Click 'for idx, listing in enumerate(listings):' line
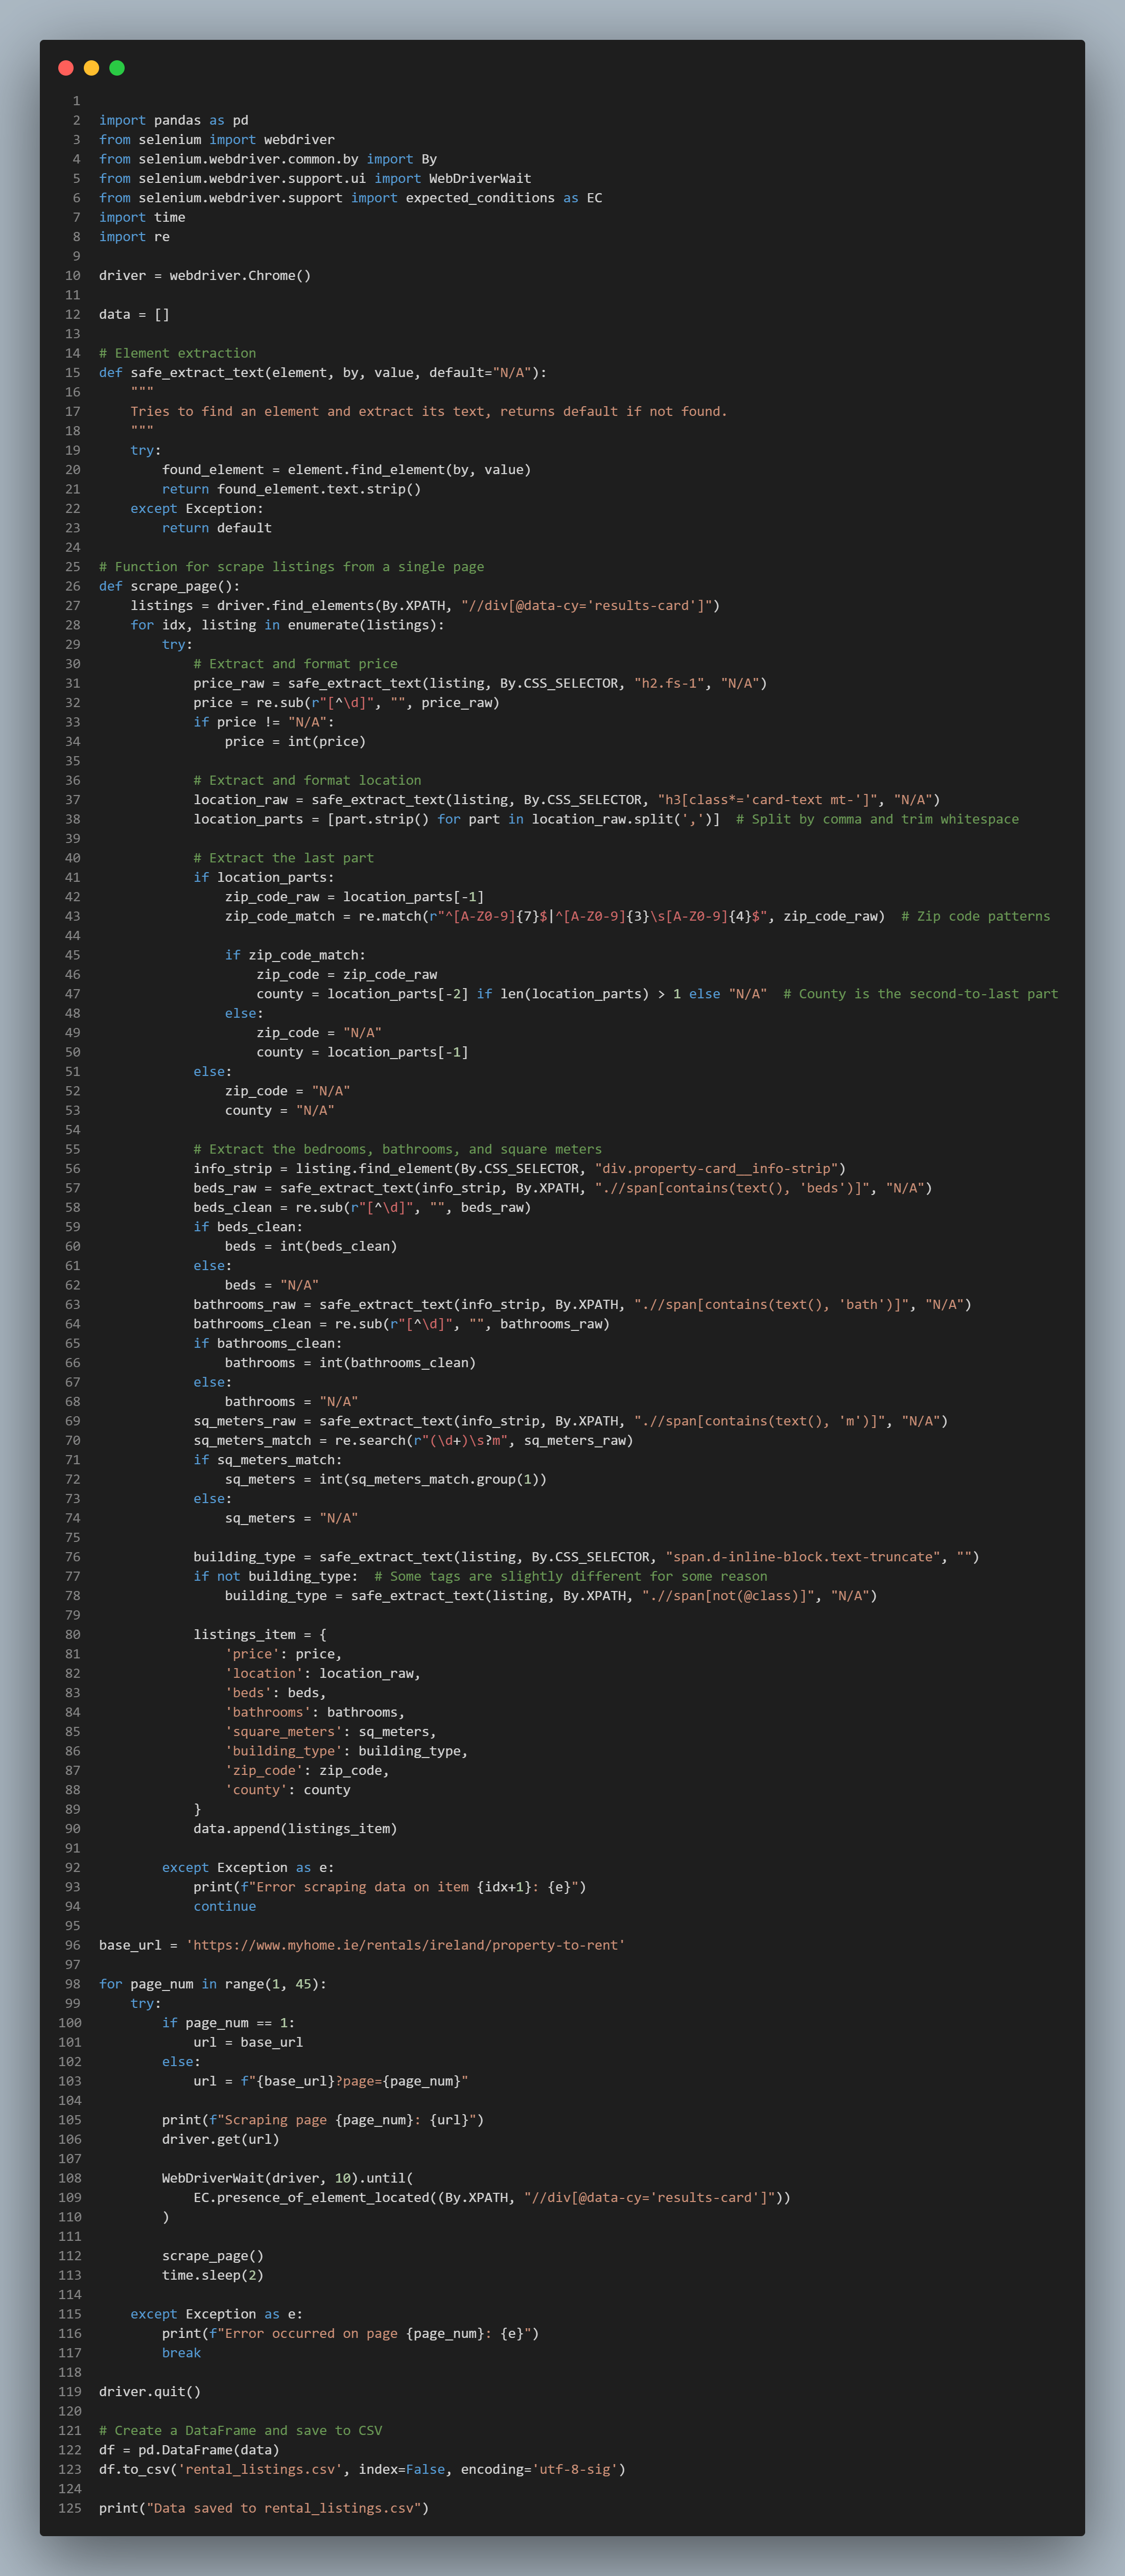This screenshot has height=2576, width=1125. click(x=287, y=625)
